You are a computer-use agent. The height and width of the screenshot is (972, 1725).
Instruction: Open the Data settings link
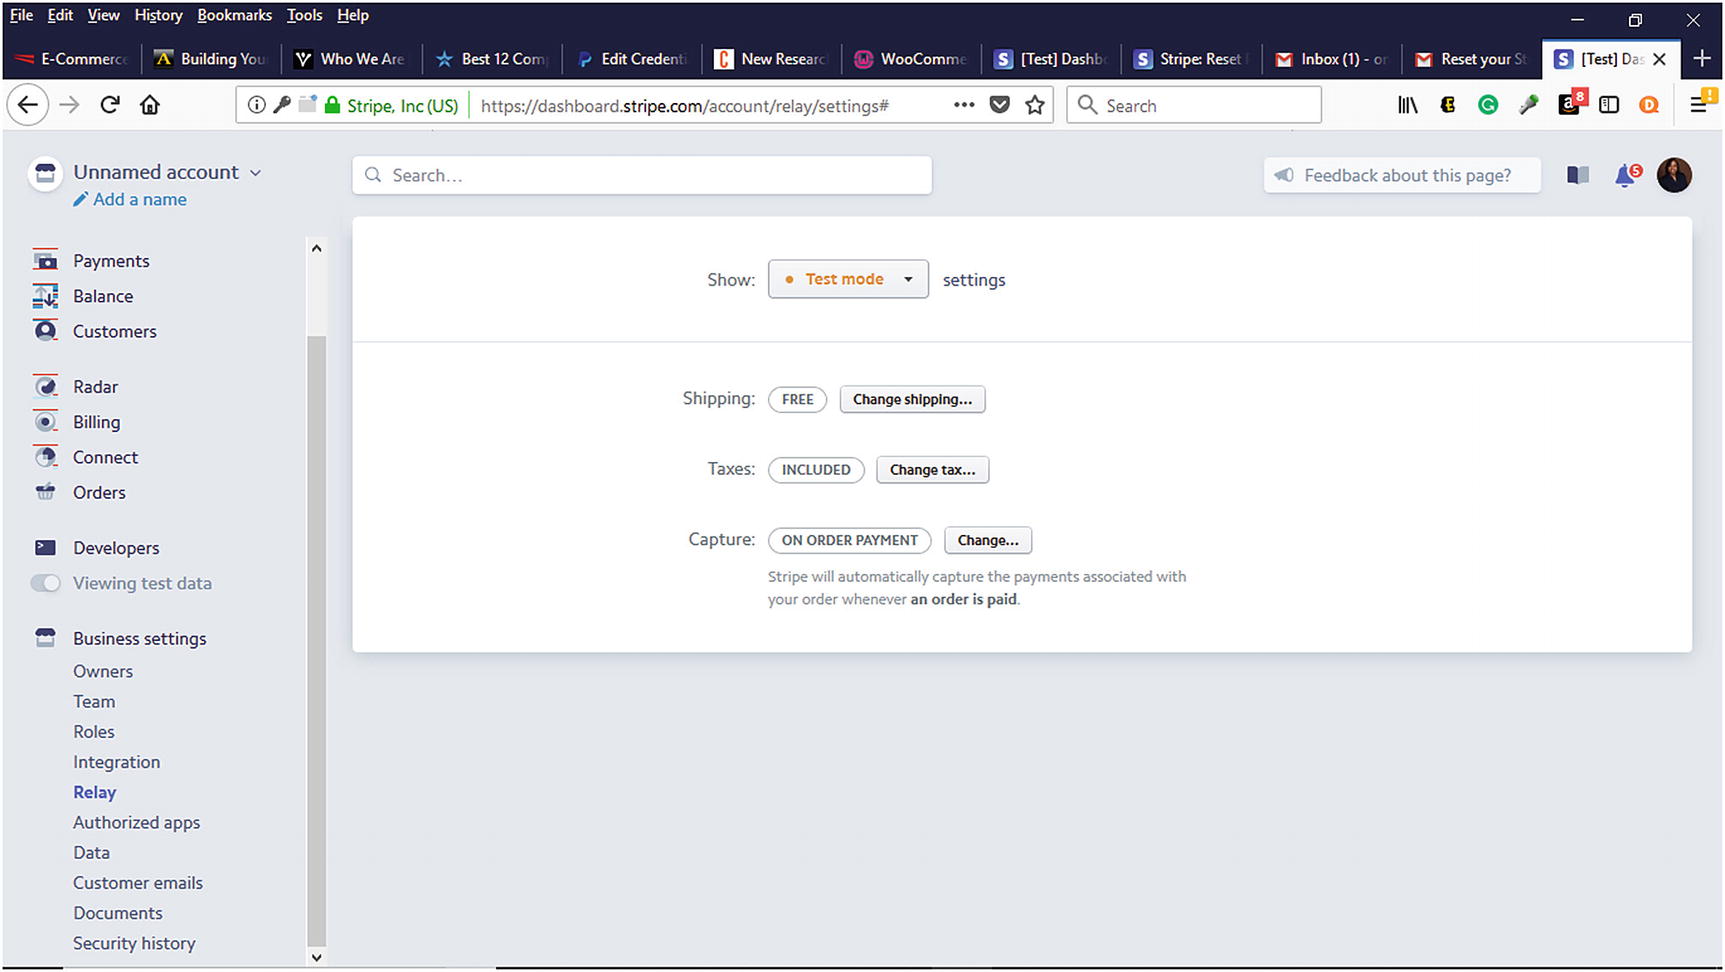(91, 853)
